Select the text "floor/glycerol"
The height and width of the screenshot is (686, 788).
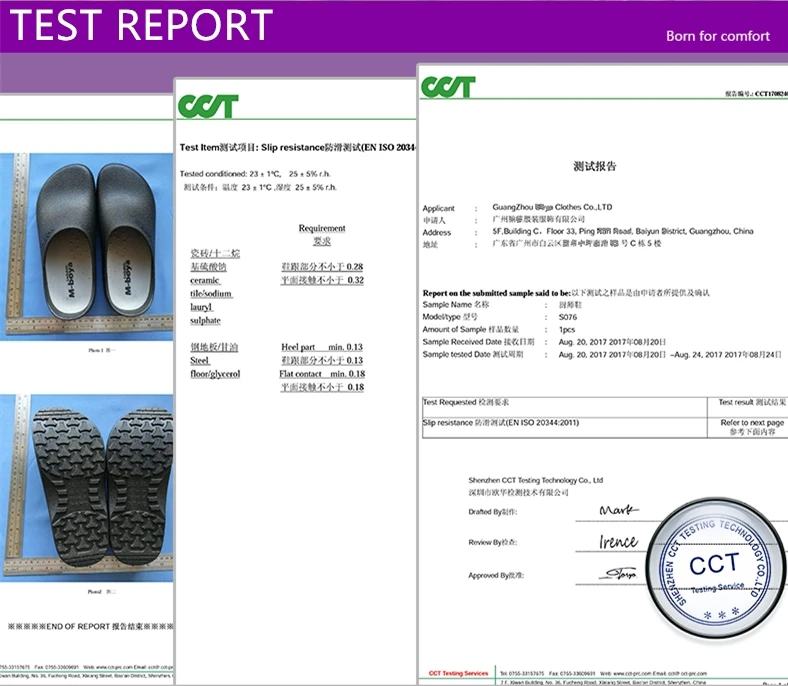pyautogui.click(x=215, y=374)
